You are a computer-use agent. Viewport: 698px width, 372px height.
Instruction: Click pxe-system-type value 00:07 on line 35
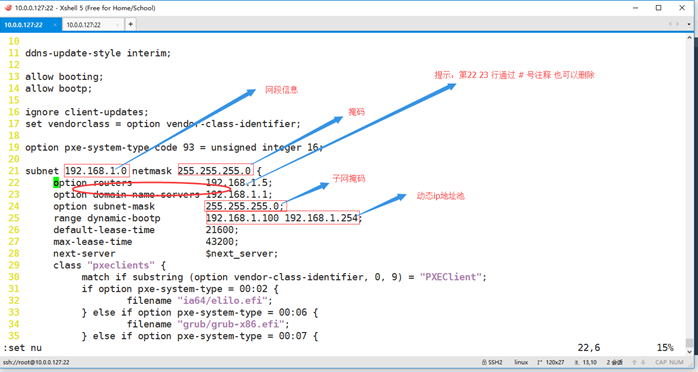[x=292, y=336]
